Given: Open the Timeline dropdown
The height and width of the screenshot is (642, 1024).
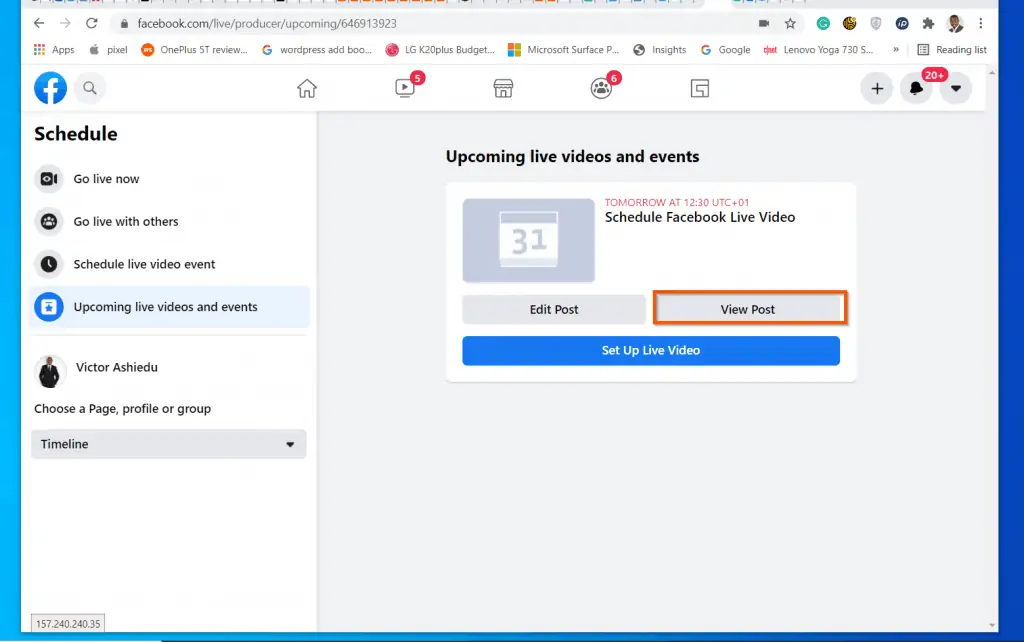Looking at the screenshot, I should tap(168, 444).
